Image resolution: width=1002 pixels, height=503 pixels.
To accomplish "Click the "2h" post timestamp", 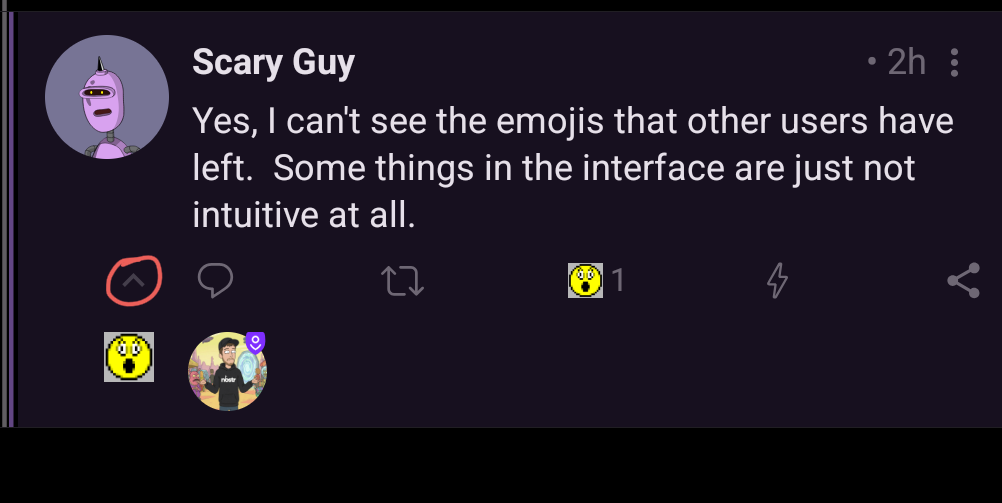I will (x=906, y=63).
